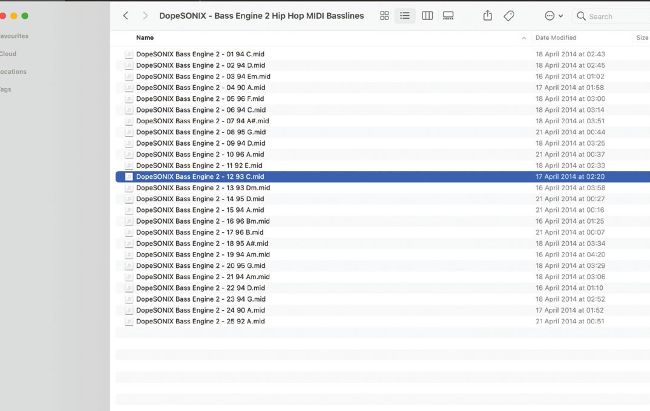This screenshot has width=650, height=411.
Task: Click the Edit Tags icon
Action: click(x=509, y=16)
